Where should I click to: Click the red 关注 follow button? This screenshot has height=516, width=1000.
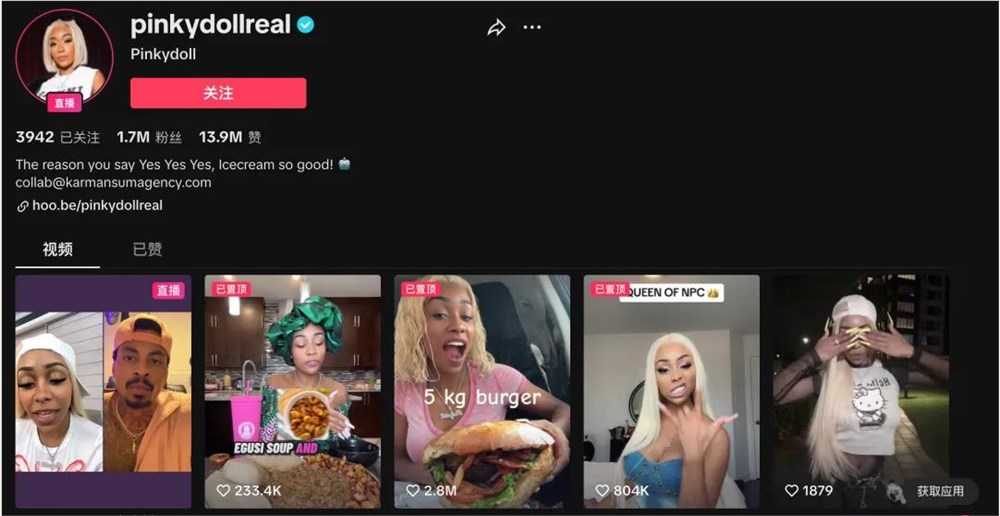(218, 93)
